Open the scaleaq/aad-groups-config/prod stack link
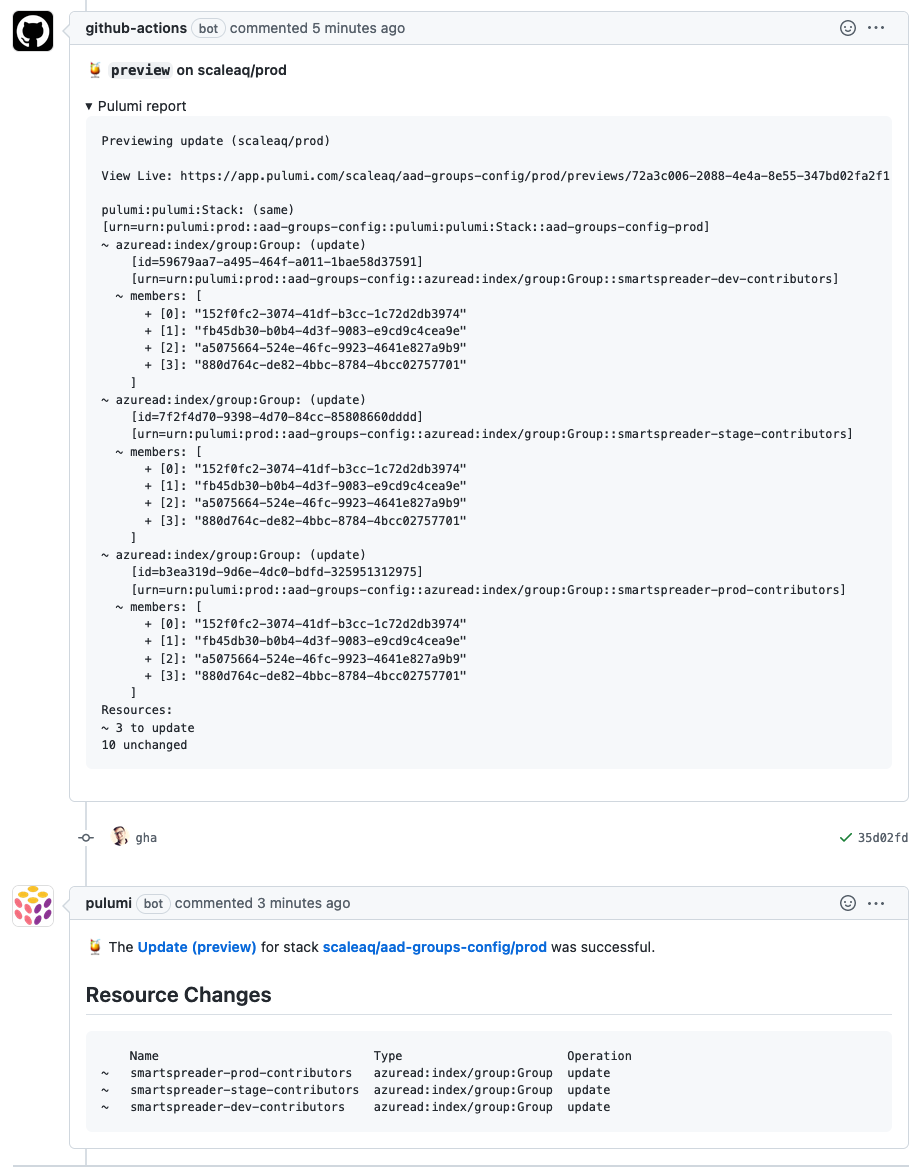The image size is (923, 1168). coord(434,946)
